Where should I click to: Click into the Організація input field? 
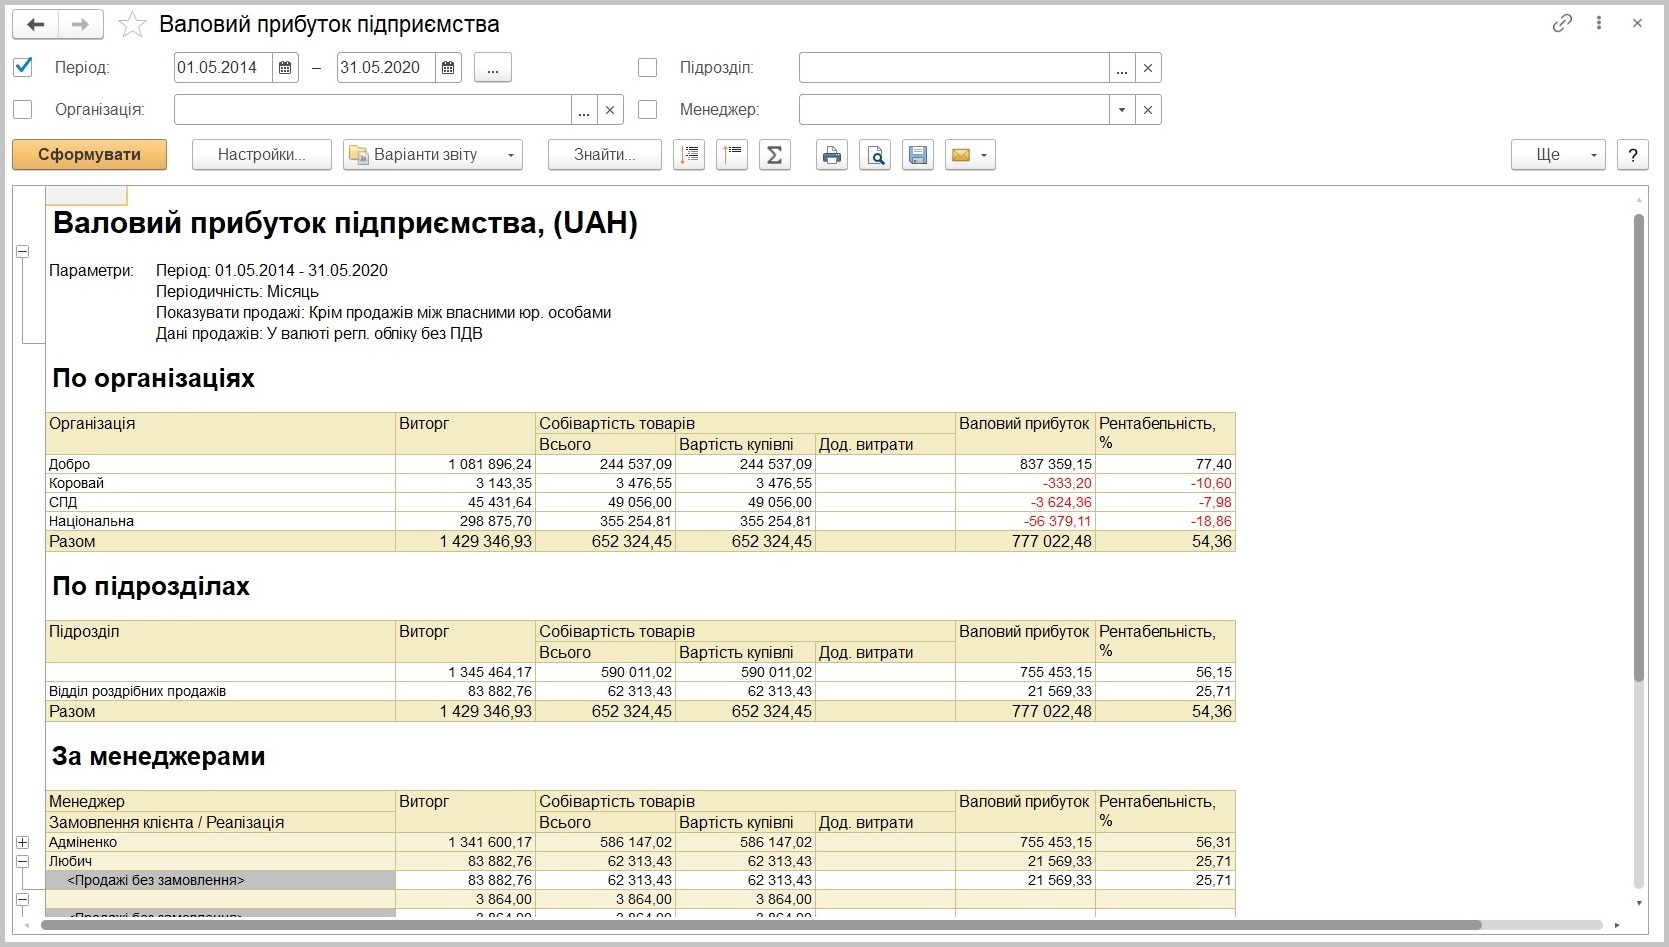pos(373,110)
